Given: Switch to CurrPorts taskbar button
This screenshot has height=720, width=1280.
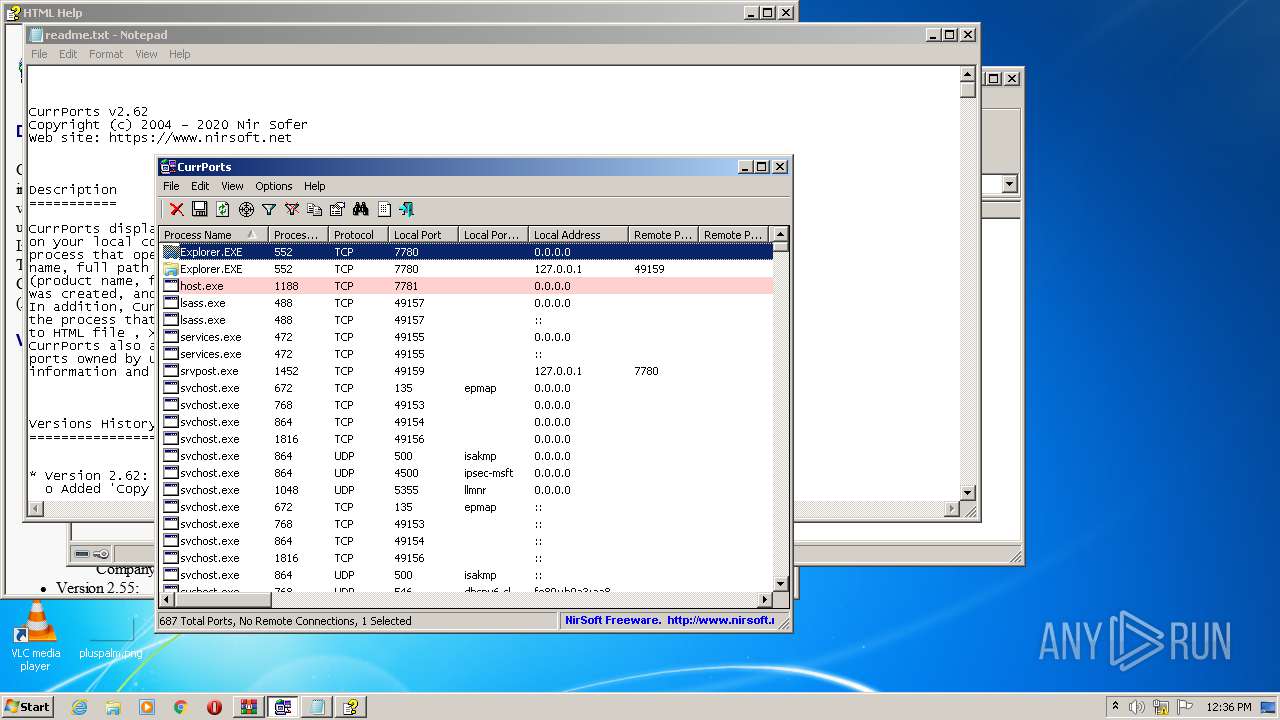Looking at the screenshot, I should click(283, 707).
